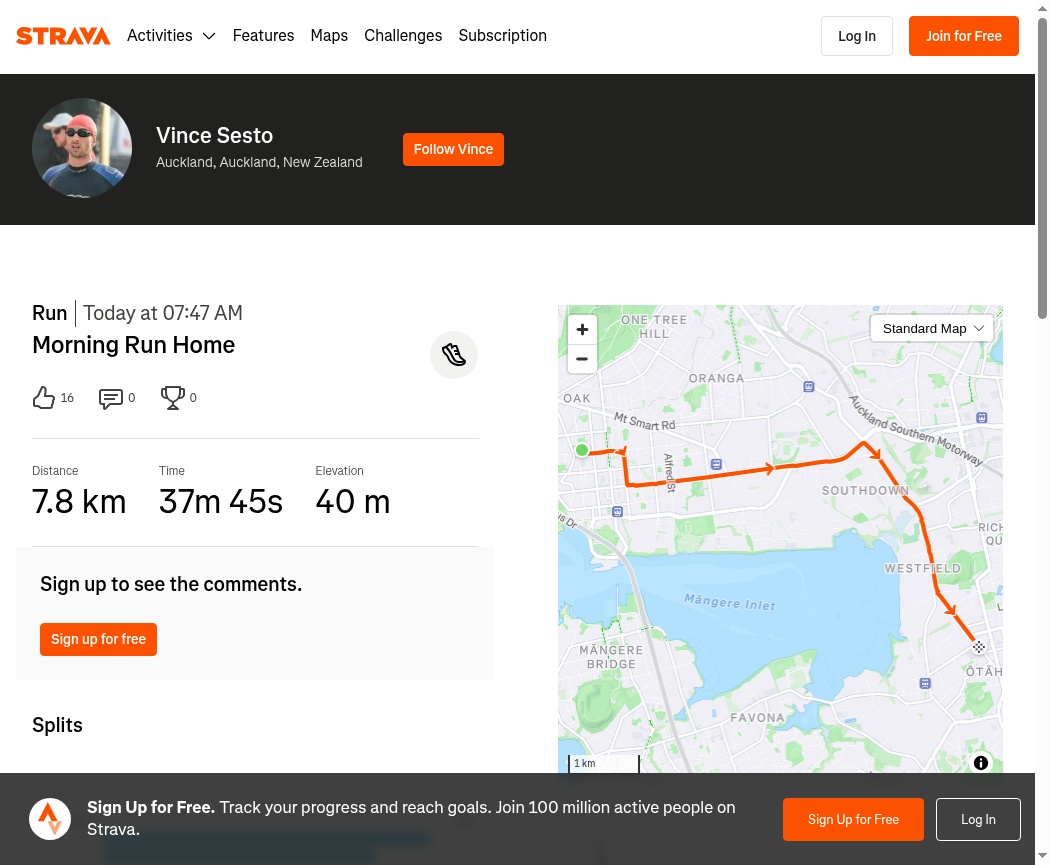Open the Standard Map style dropdown
The height and width of the screenshot is (865, 1050).
pyautogui.click(x=931, y=329)
